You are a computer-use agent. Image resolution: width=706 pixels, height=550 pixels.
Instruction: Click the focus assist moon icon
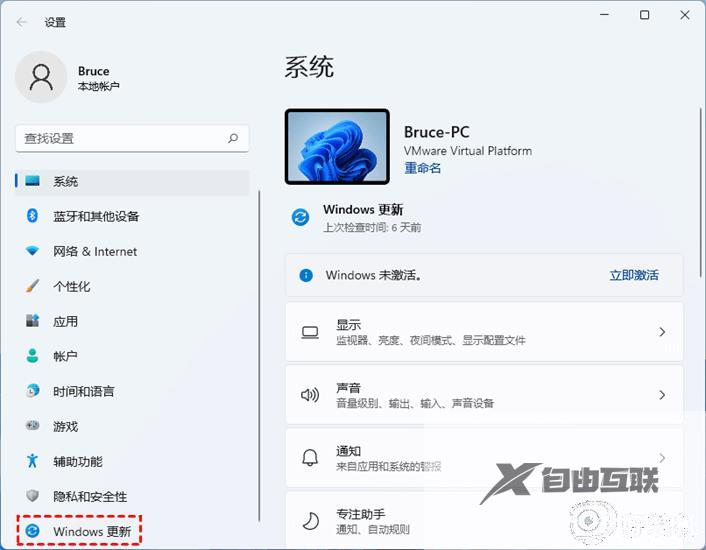310,521
